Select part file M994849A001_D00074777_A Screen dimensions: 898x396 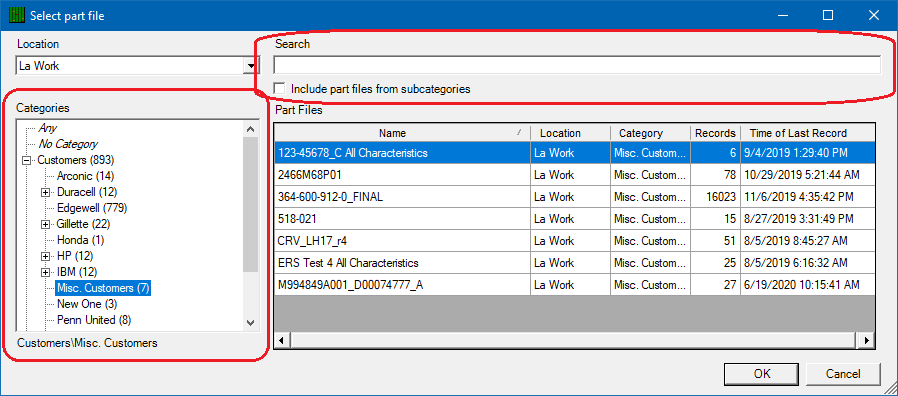(350, 285)
